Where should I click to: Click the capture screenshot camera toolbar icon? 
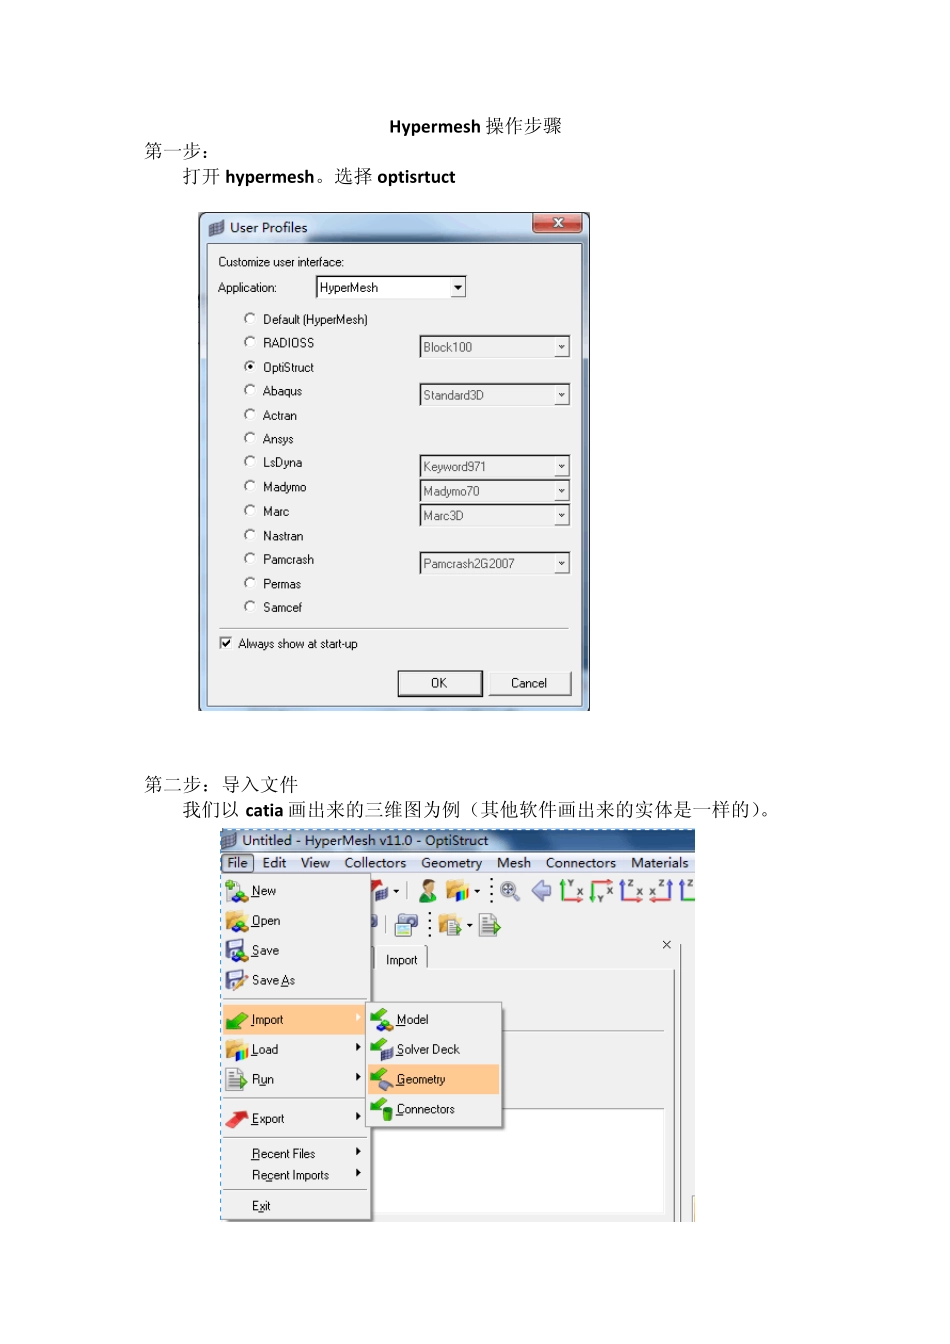coord(406,926)
